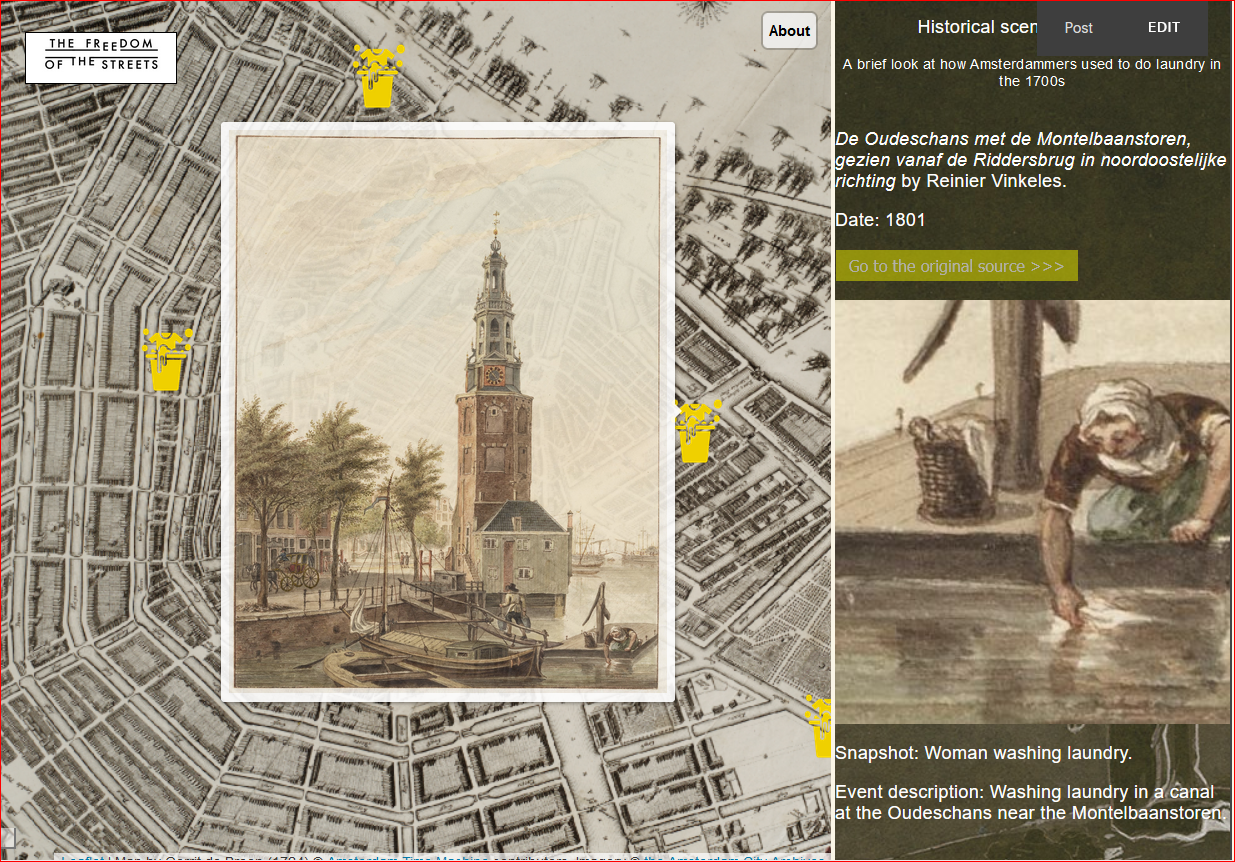Click the laundry bucket marker above the painting
Screen dimensions: 1235x862
click(x=378, y=76)
